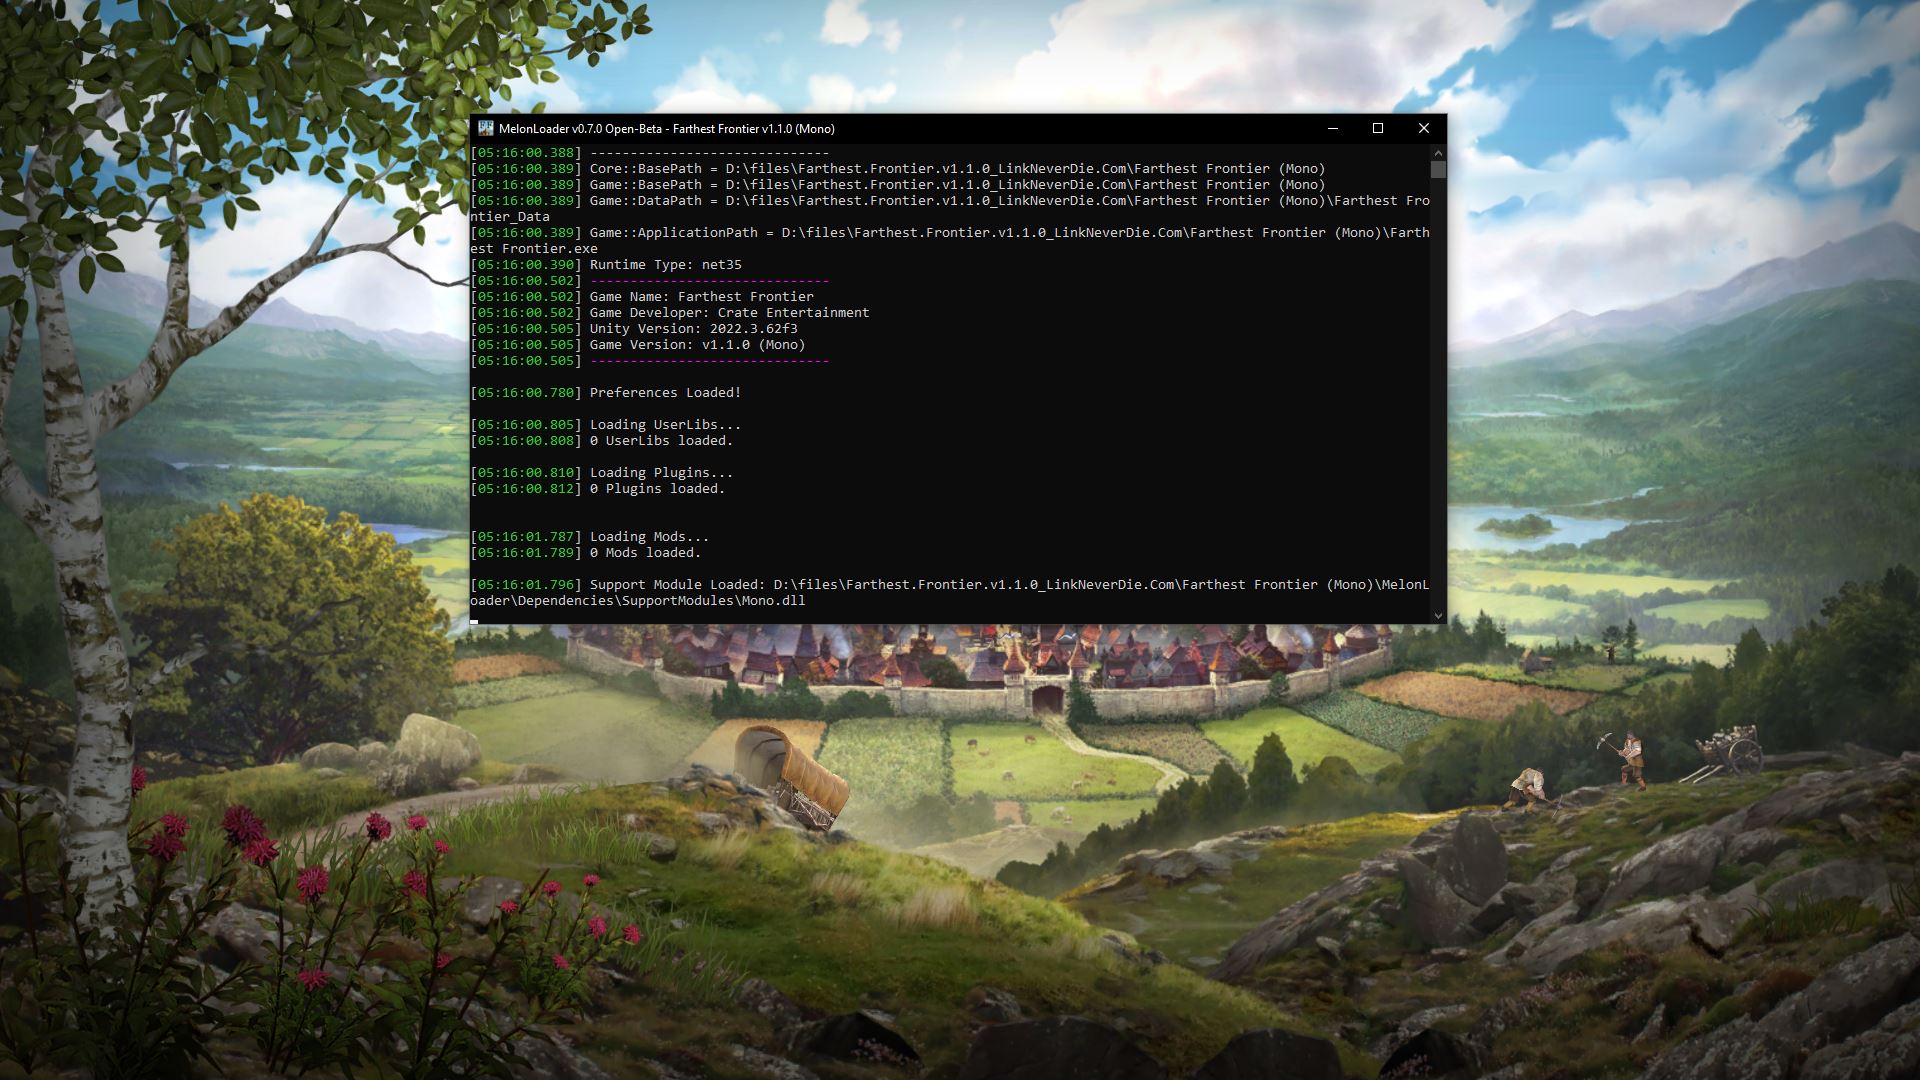Click the '0 UserLibs loaded.' log line

(602, 441)
